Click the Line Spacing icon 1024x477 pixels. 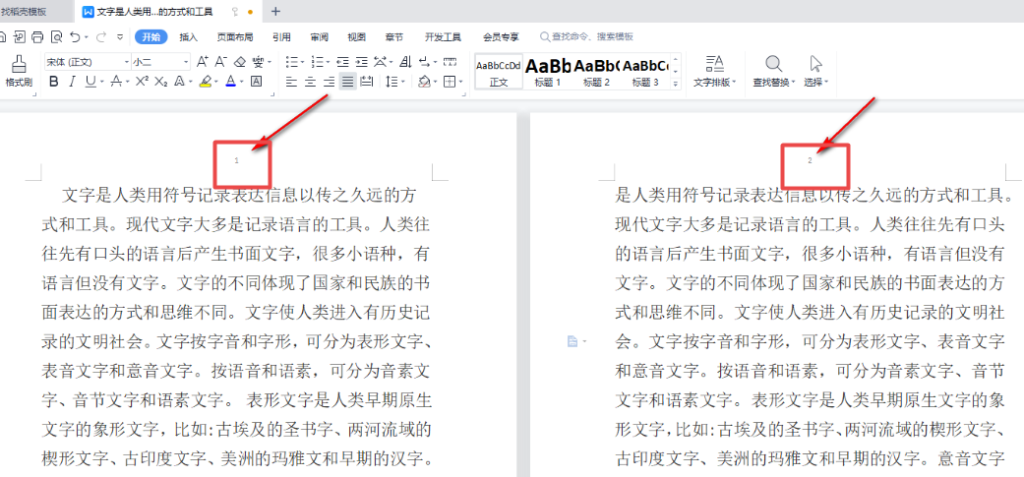(x=391, y=82)
